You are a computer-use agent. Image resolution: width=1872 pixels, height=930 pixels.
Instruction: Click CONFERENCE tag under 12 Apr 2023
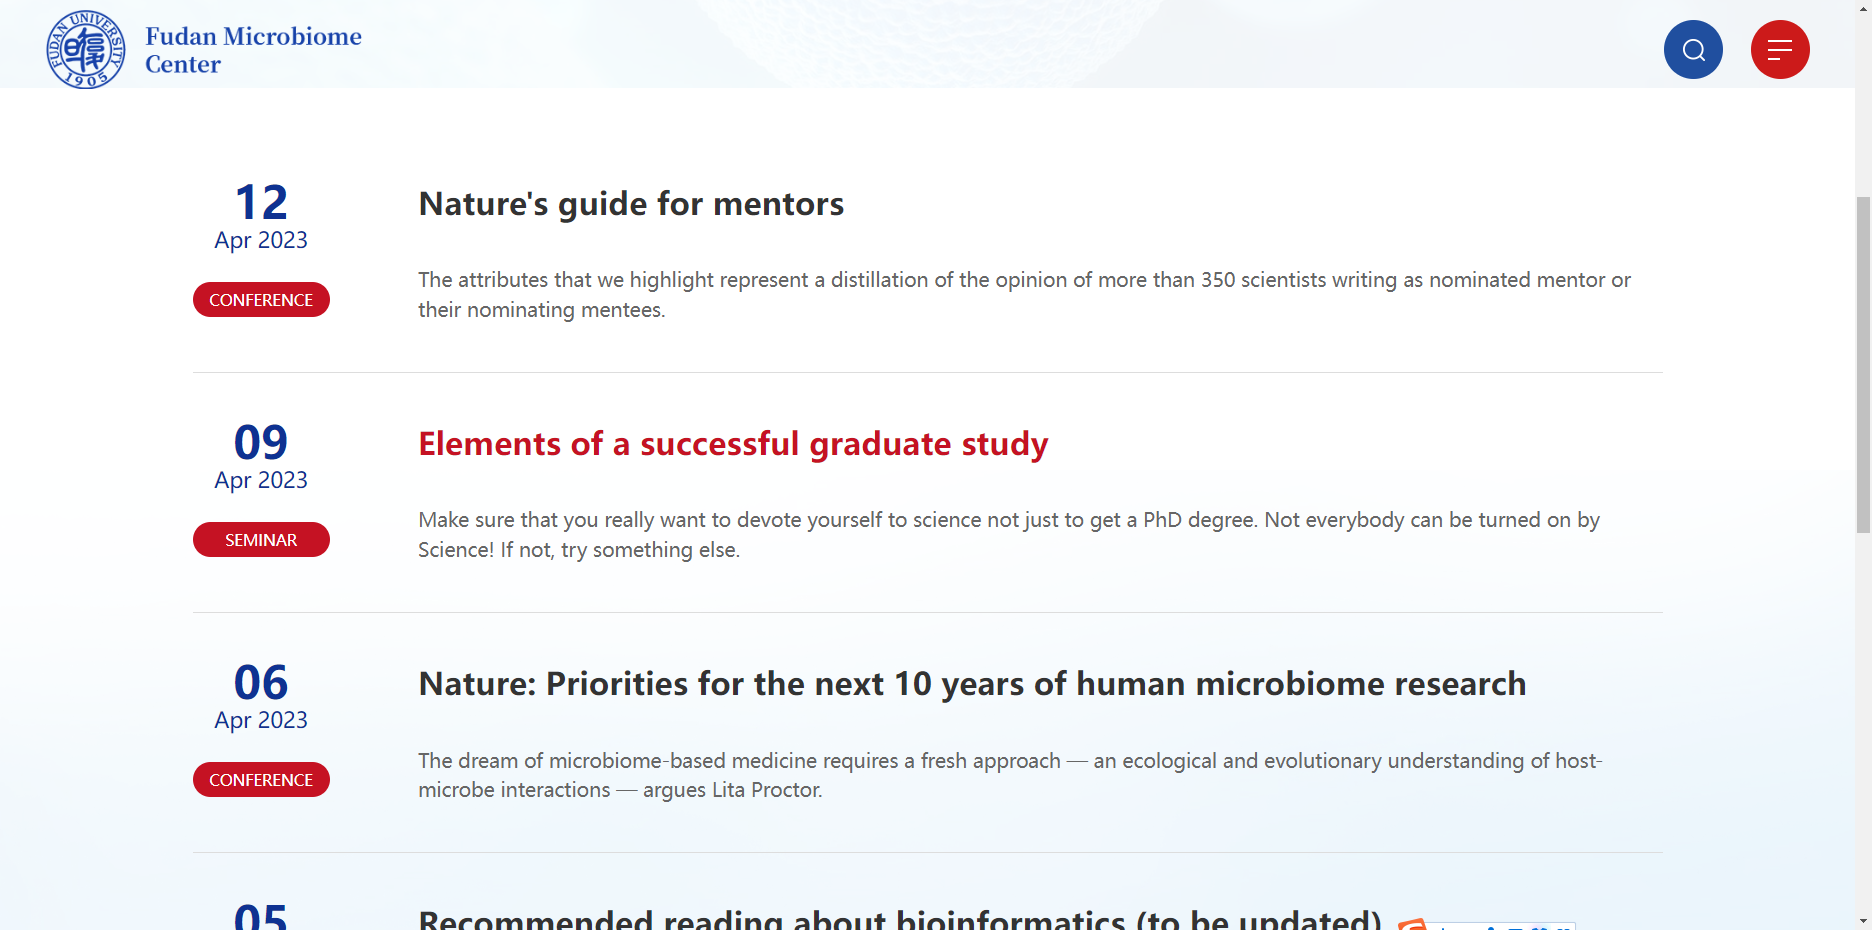click(261, 300)
